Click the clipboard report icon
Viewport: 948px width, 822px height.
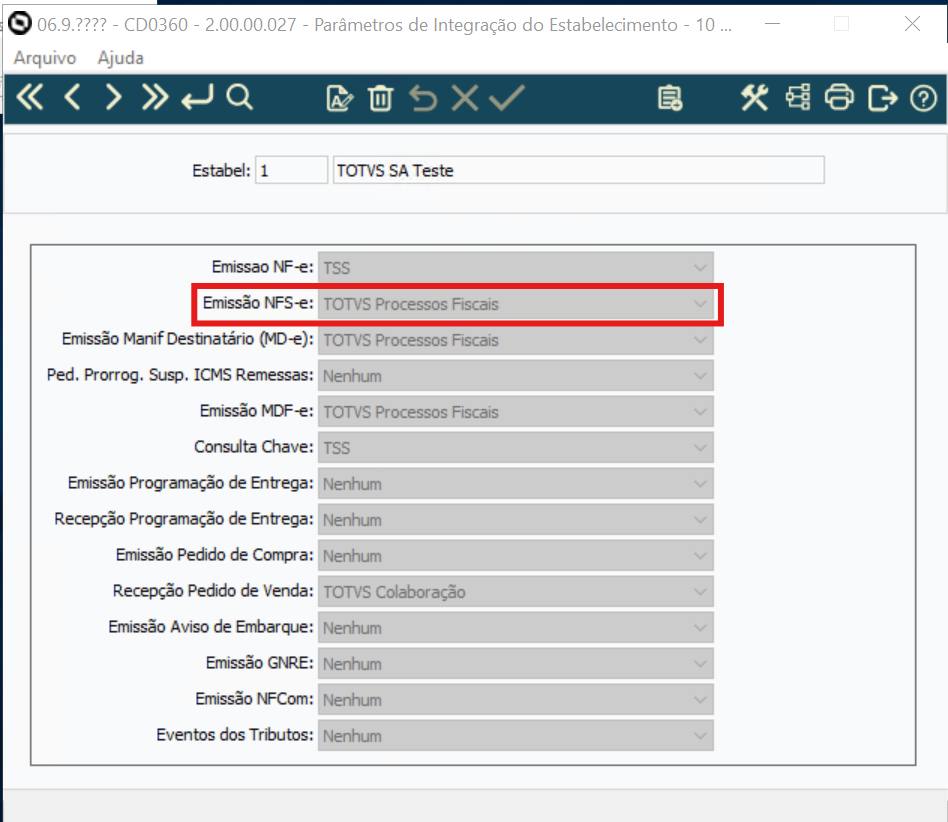(x=670, y=99)
